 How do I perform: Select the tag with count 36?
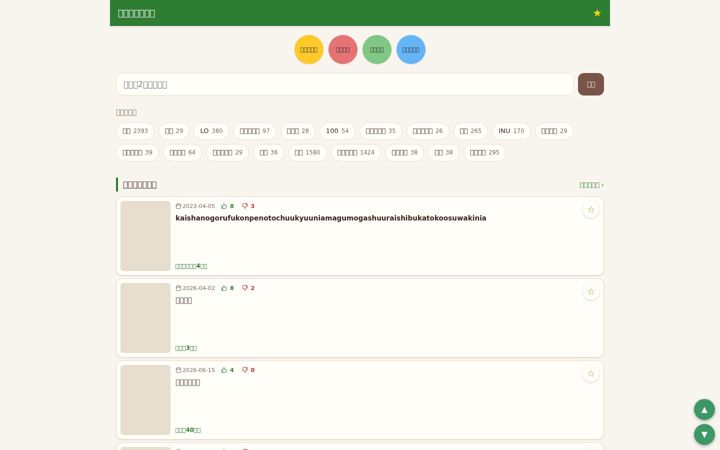coord(269,152)
